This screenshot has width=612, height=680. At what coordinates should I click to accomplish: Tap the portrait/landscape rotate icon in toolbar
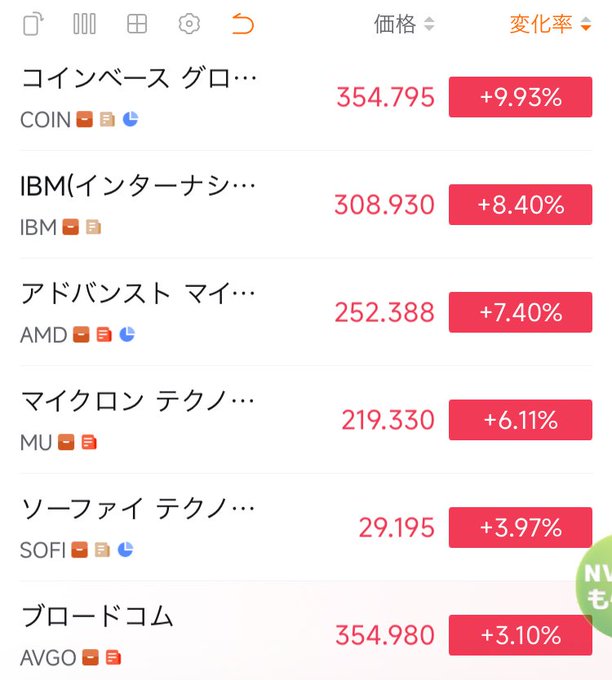point(34,24)
